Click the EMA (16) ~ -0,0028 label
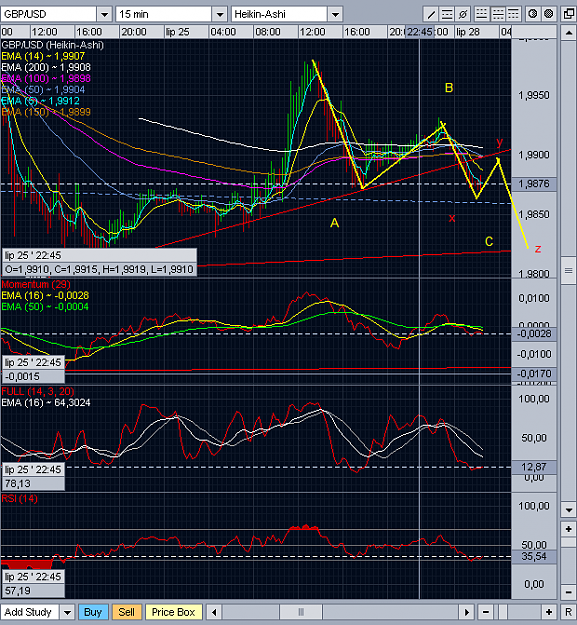 pos(45,295)
